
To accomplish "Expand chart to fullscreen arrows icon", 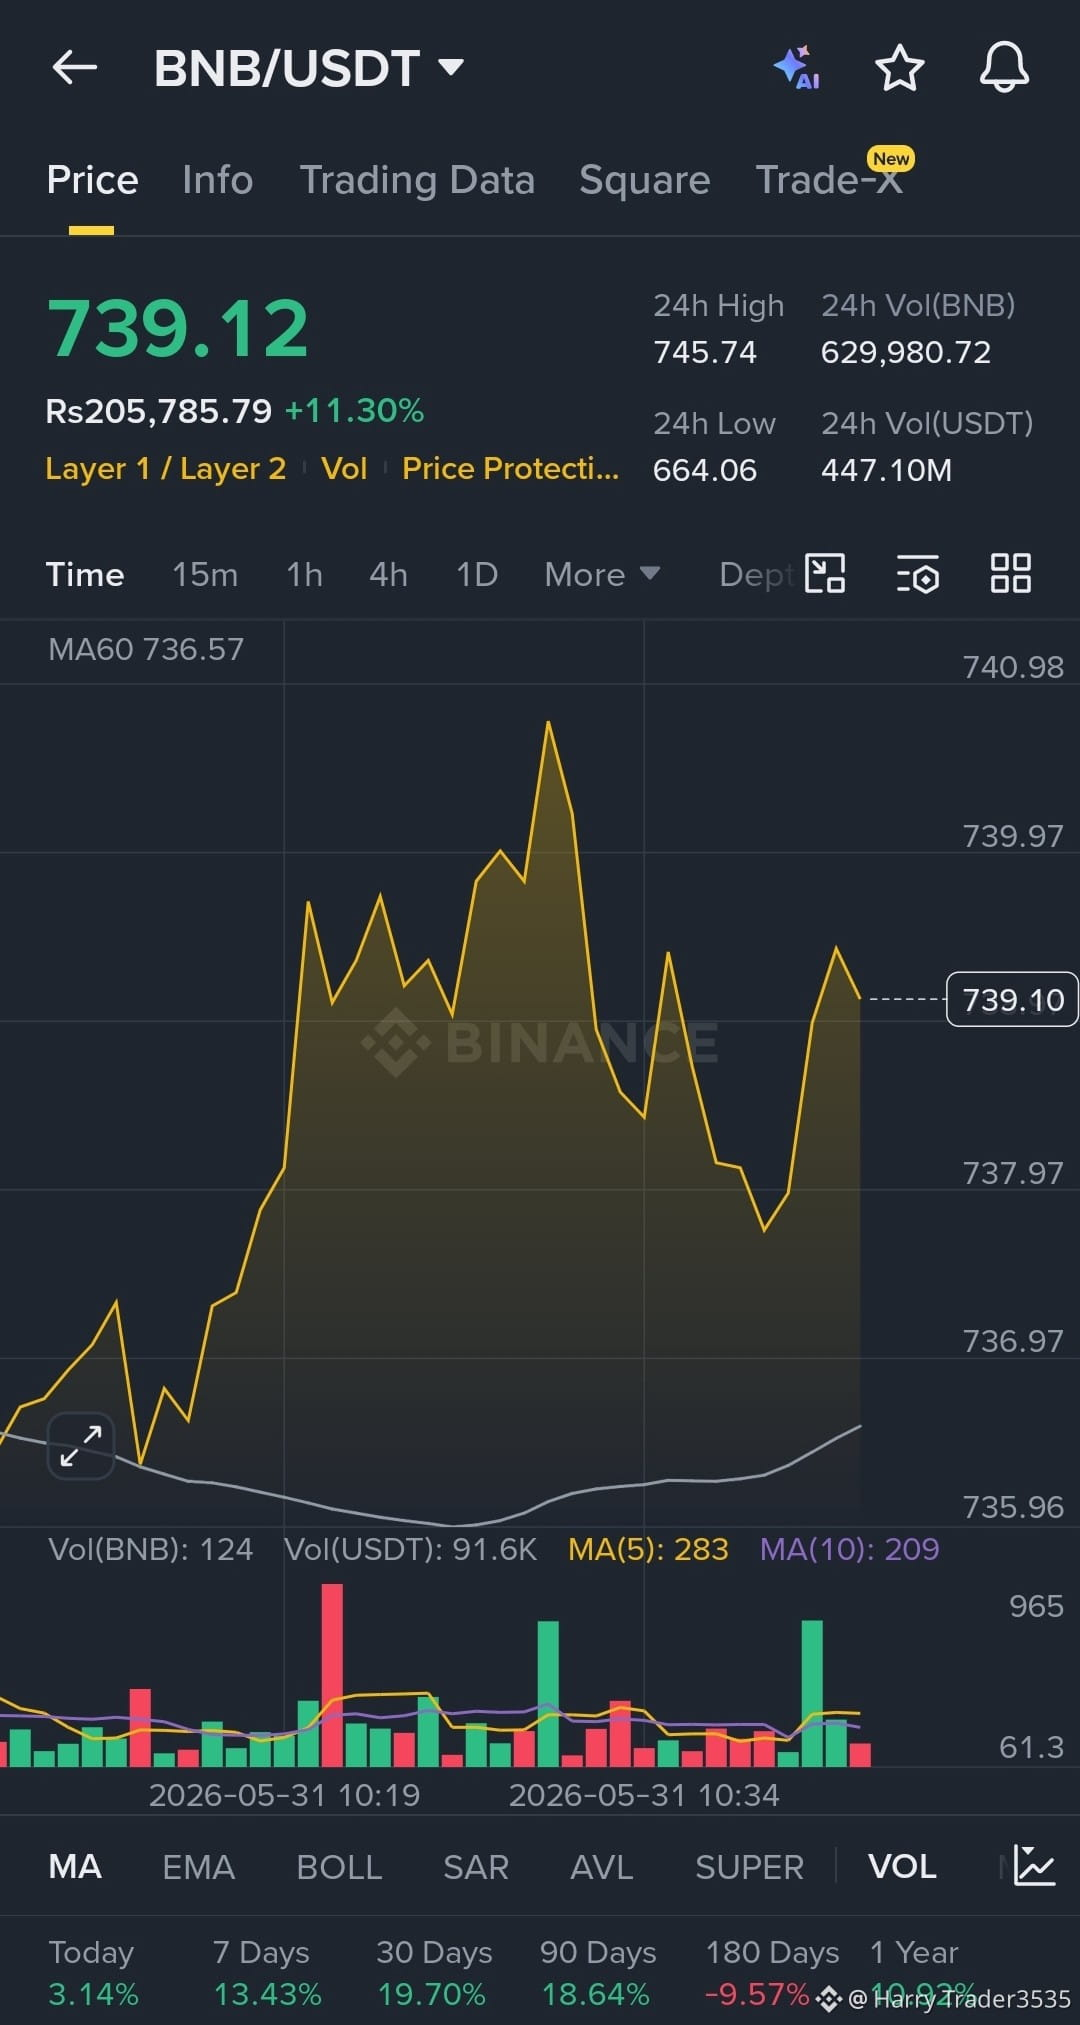I will point(81,1446).
